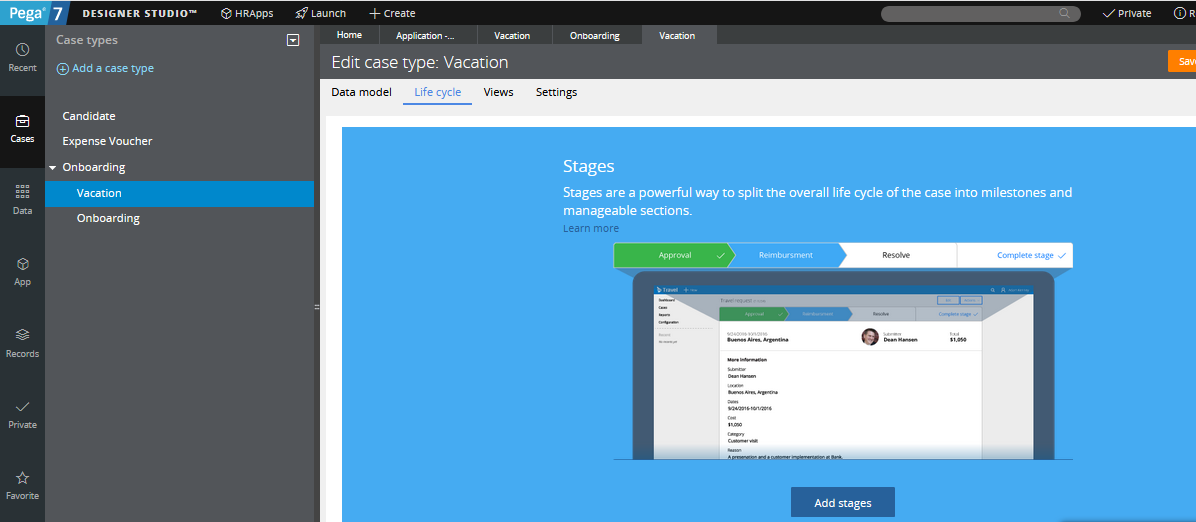This screenshot has height=522, width=1196.
Task: Click the Learn more link
Action: pyautogui.click(x=591, y=228)
